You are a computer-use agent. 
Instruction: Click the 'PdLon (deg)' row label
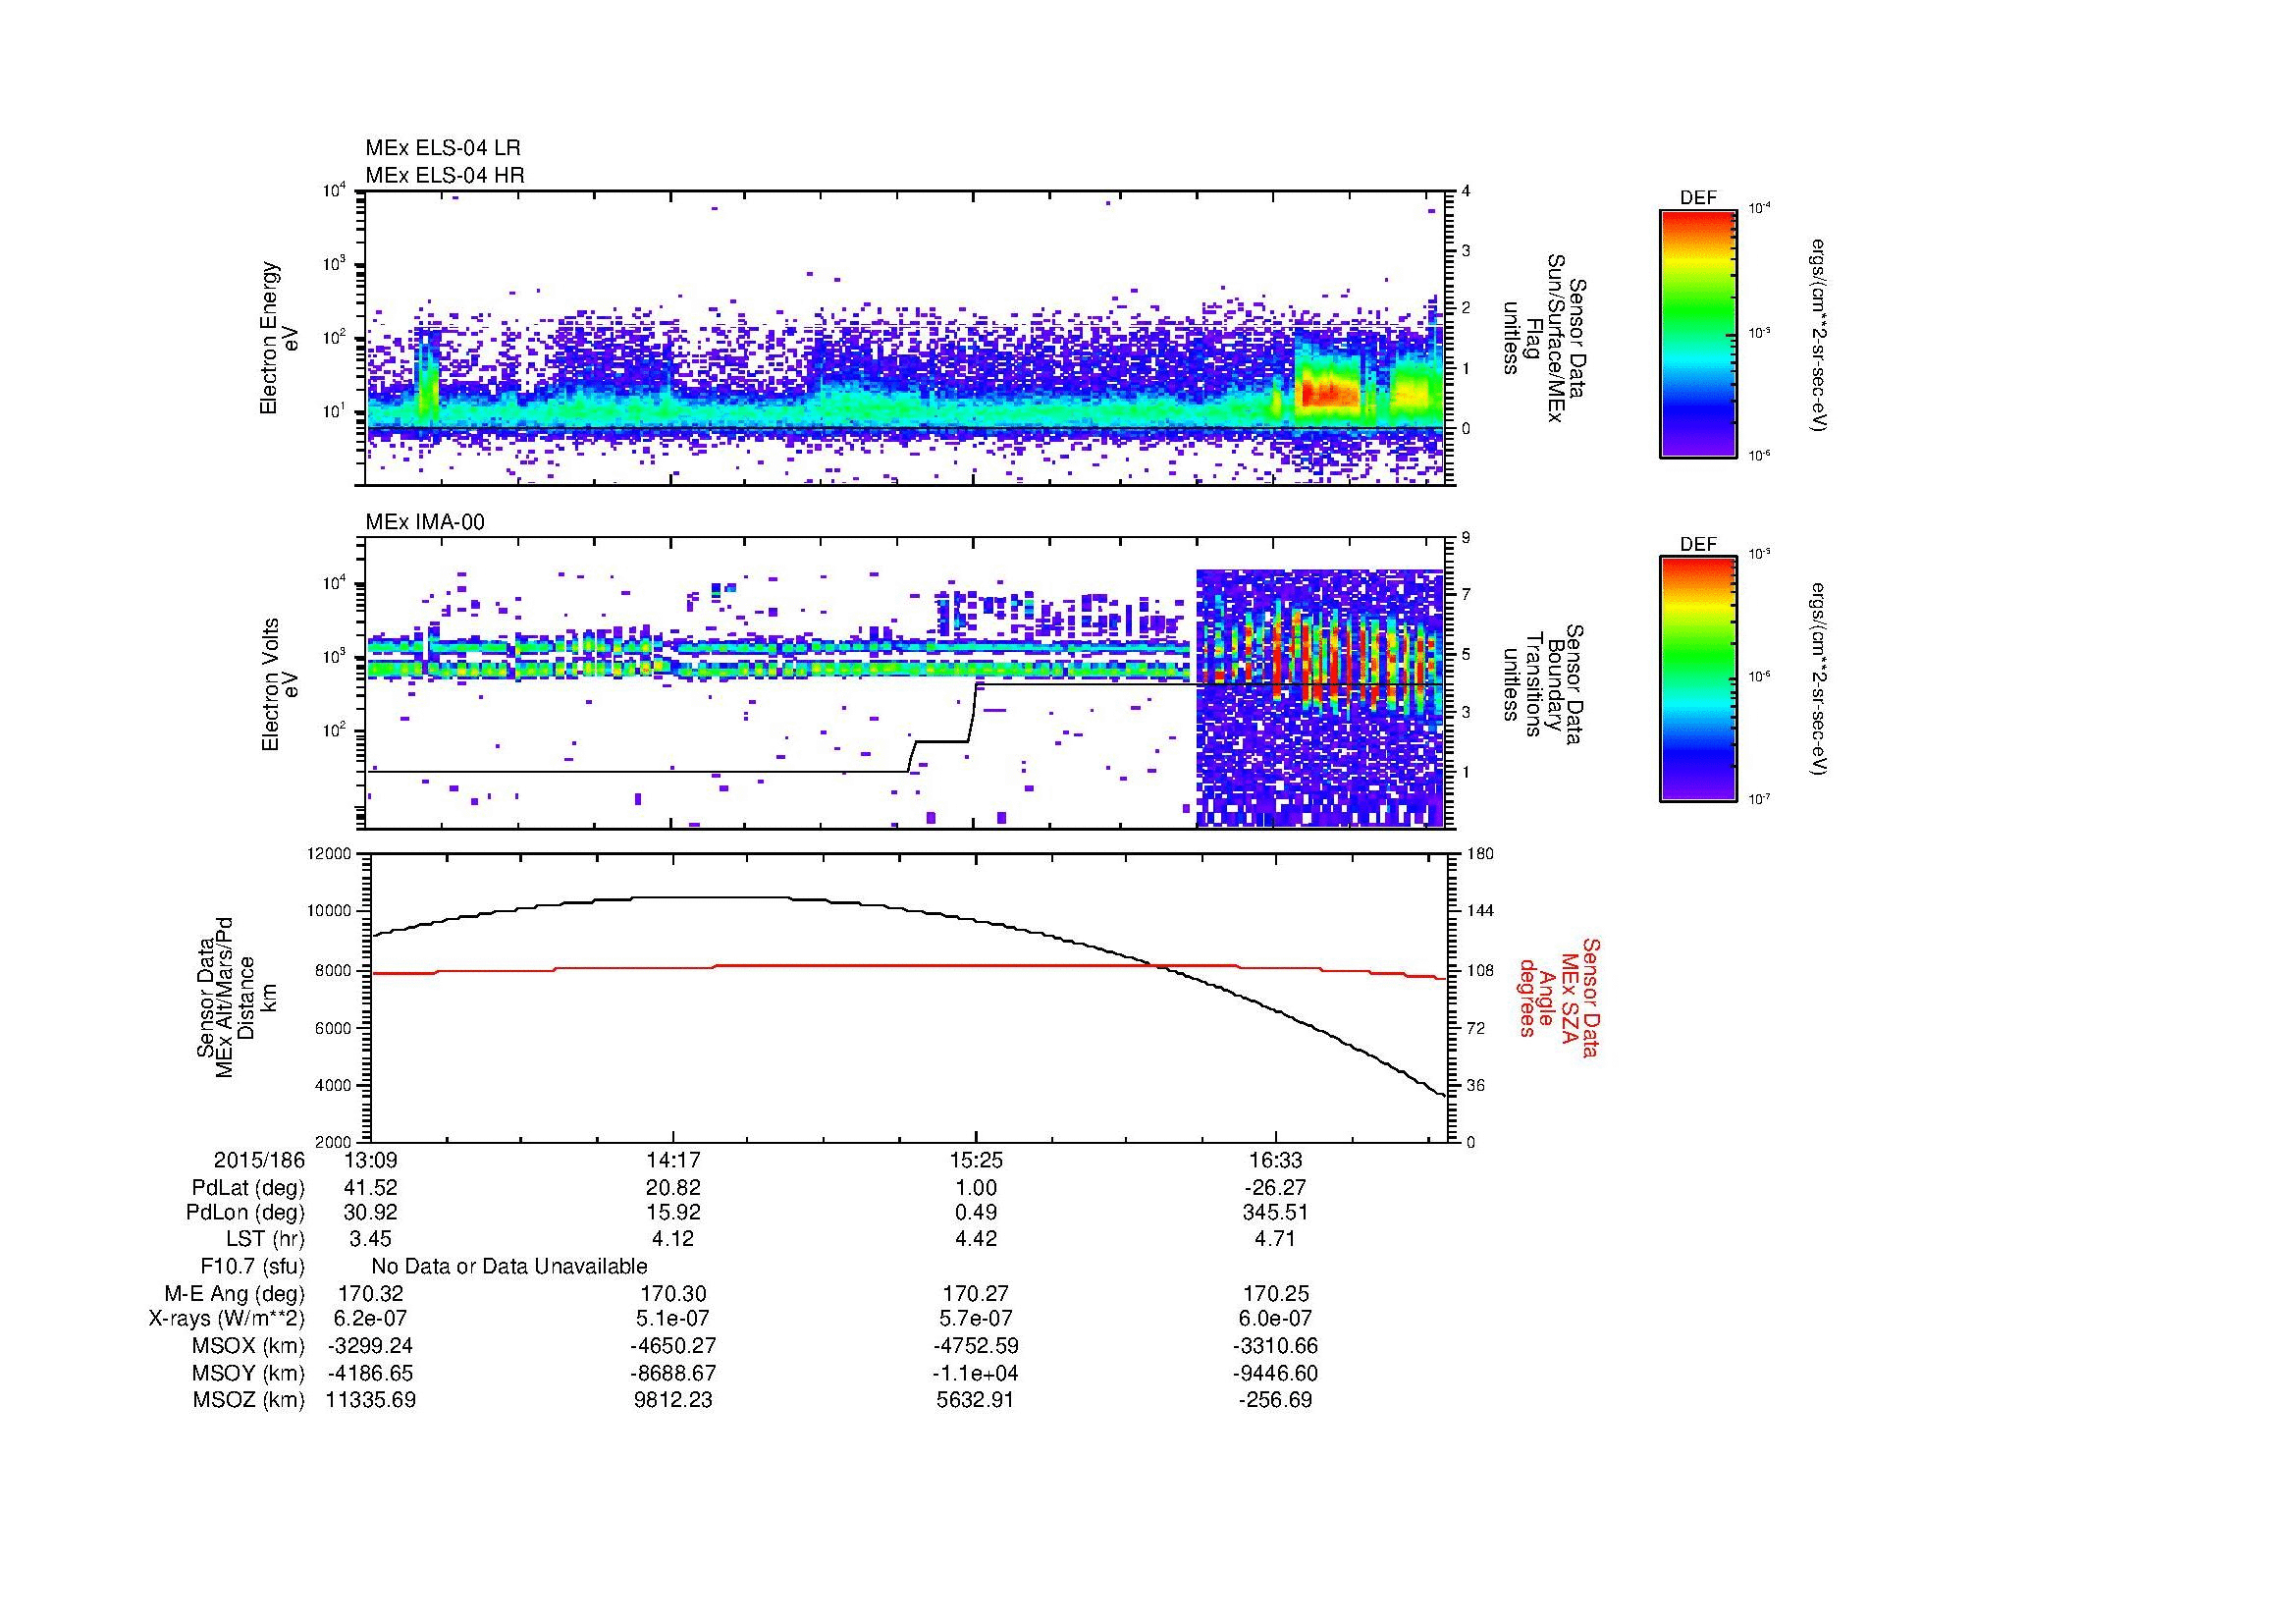tap(246, 1213)
